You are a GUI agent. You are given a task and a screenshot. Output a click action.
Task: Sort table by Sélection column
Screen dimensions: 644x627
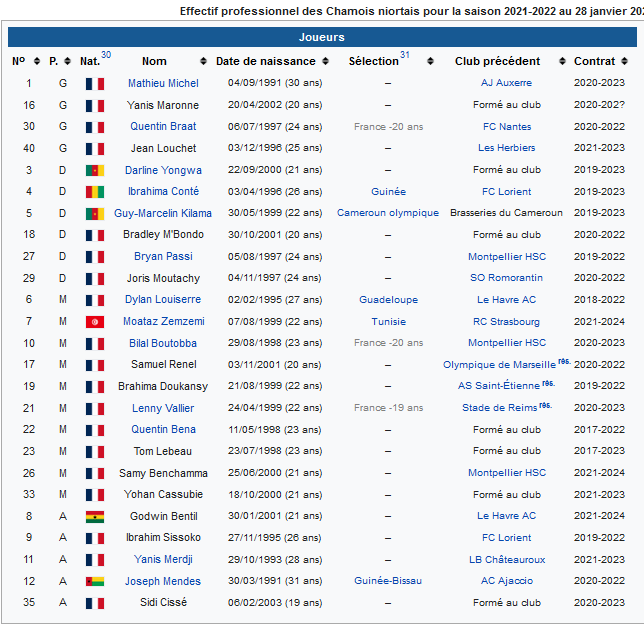tap(430, 61)
